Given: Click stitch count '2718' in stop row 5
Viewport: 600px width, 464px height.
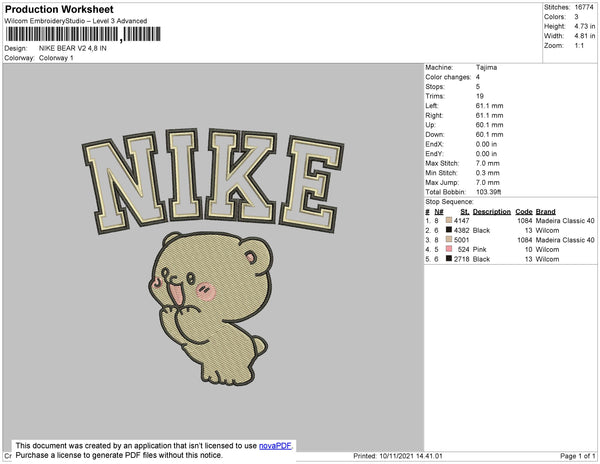Looking at the screenshot, I should coord(461,259).
